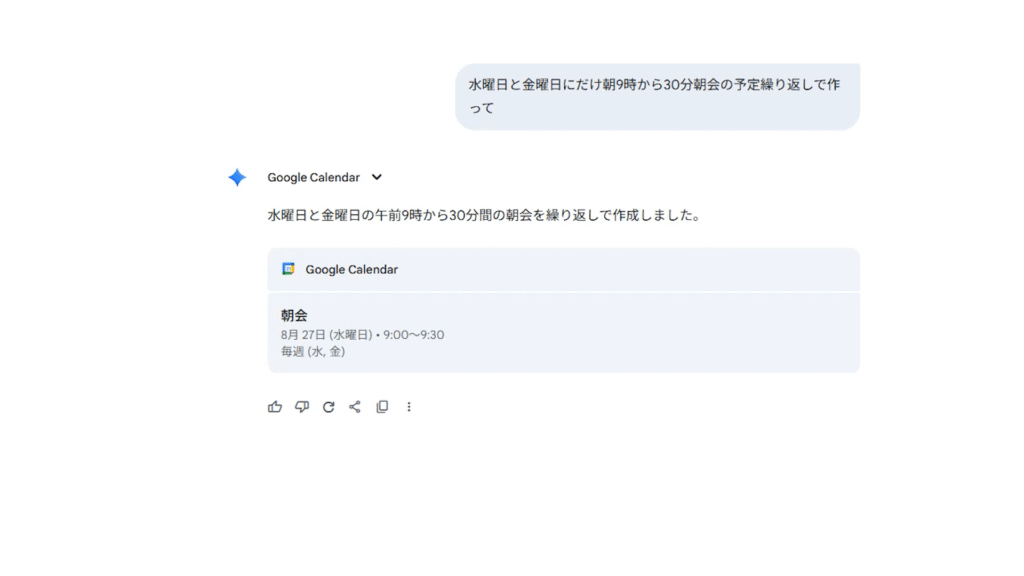Click the Google Calendar text in the card header
This screenshot has height=576, width=1024.
[351, 269]
